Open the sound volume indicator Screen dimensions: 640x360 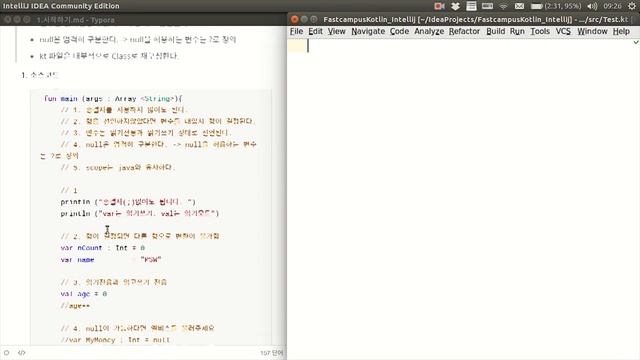point(592,6)
